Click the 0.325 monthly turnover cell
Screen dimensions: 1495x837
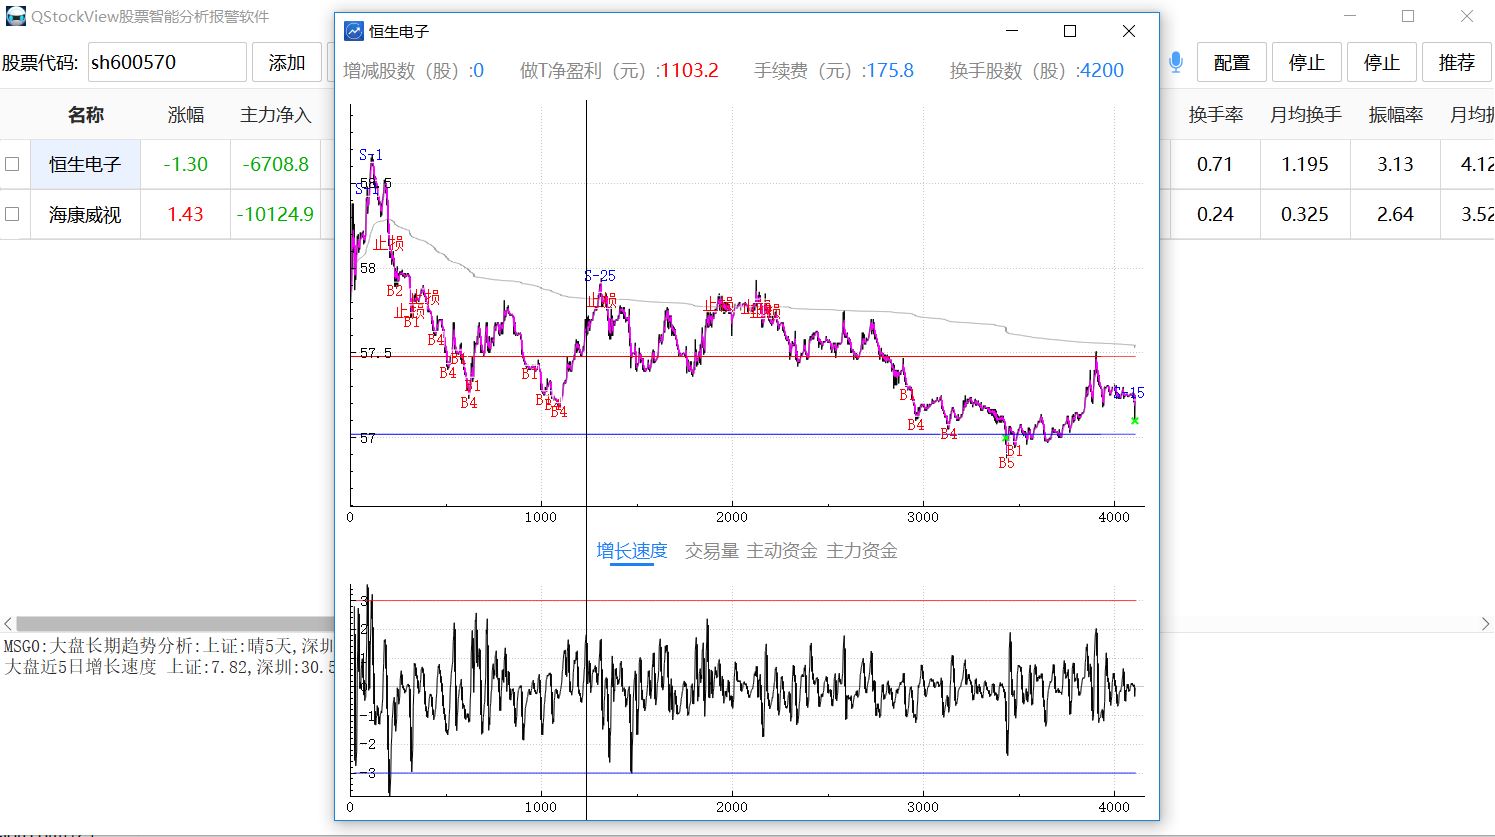tap(1305, 214)
